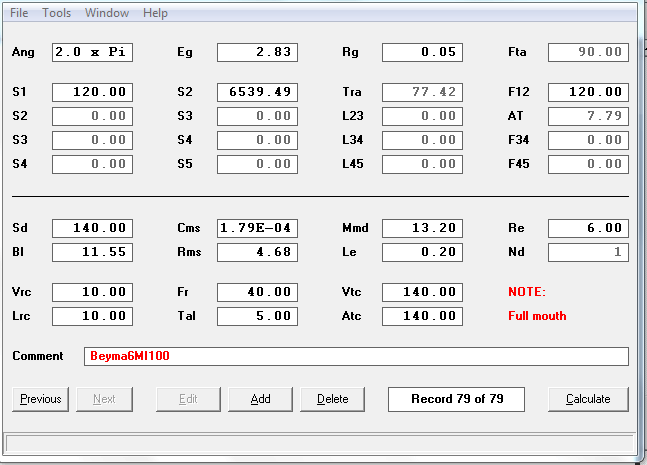Click the Record 79 of 79 box
This screenshot has height=465, width=647.
(456, 399)
